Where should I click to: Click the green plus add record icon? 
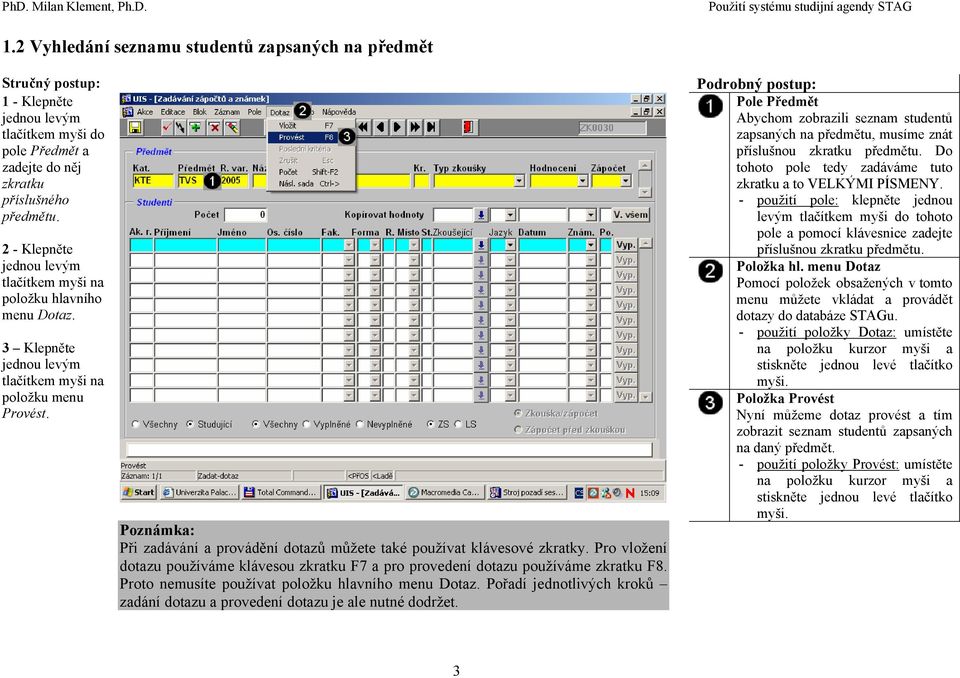[195, 127]
